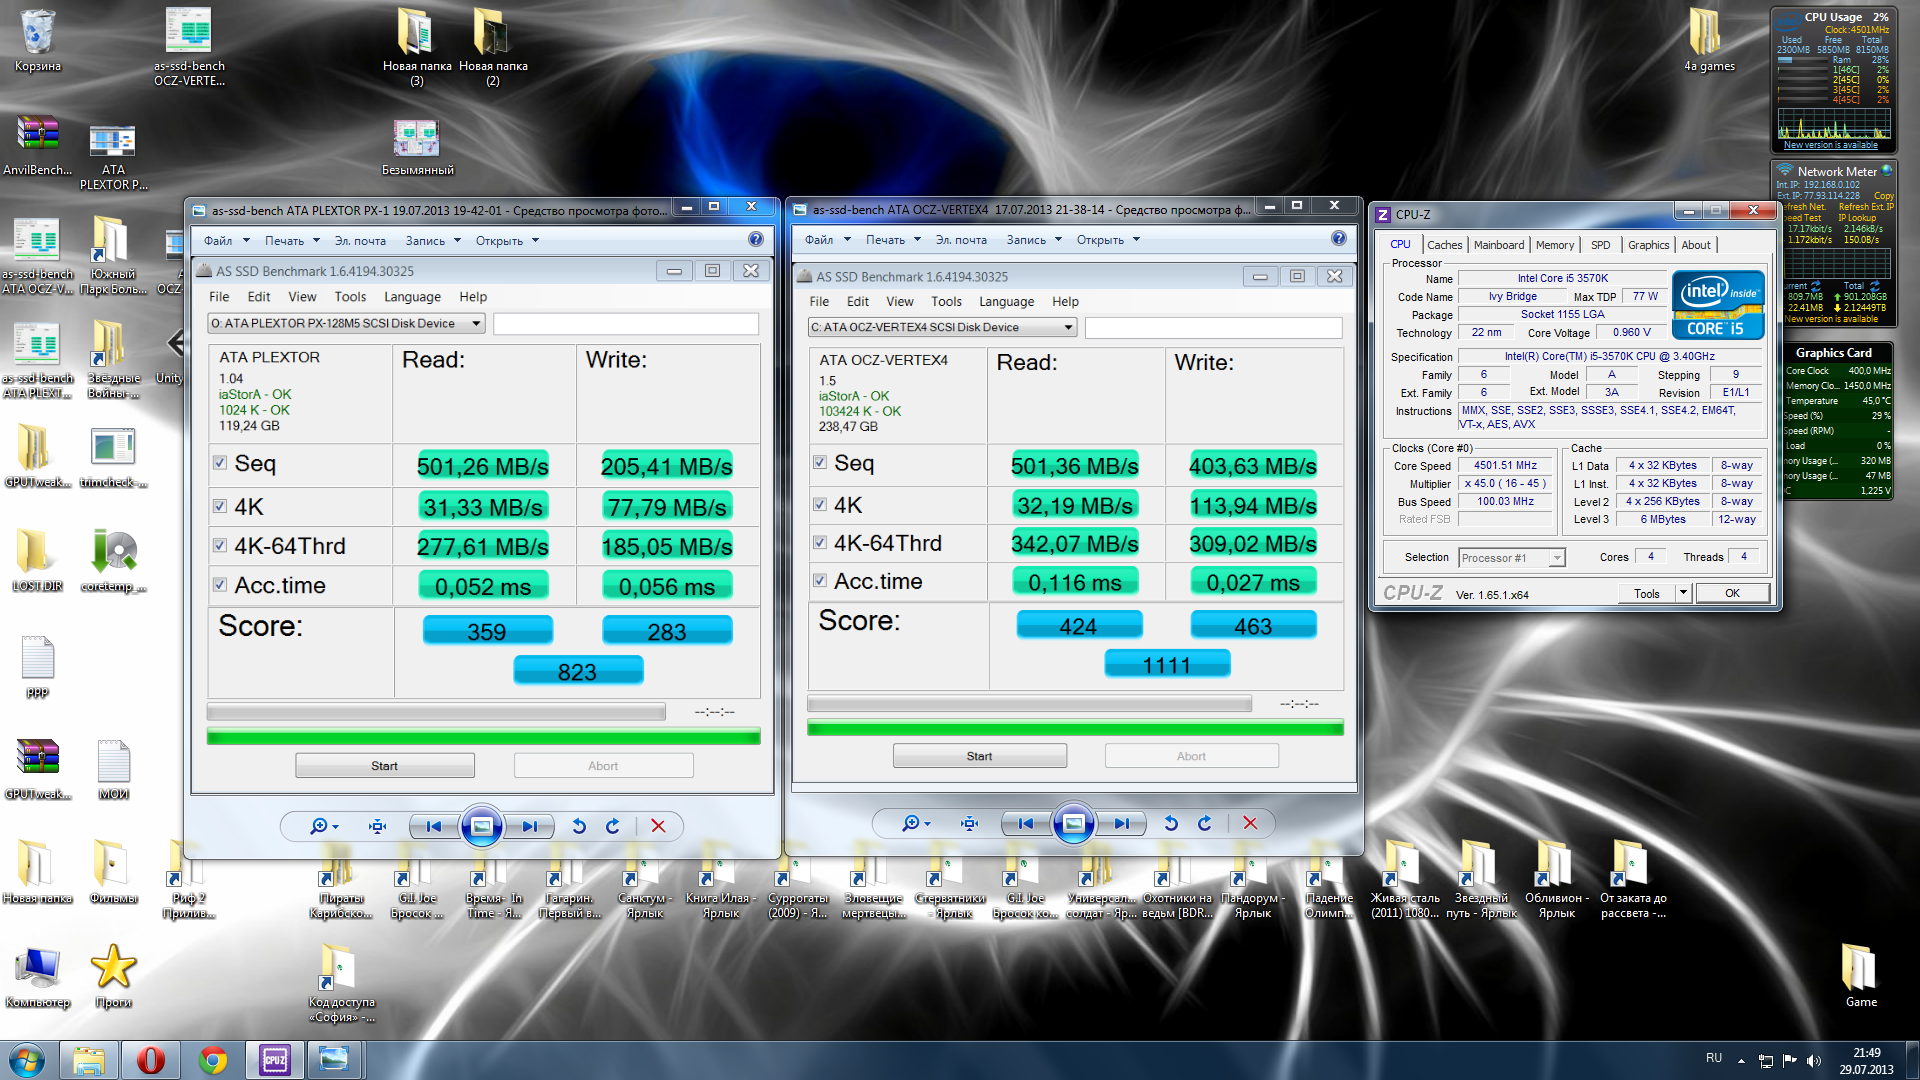The image size is (1920, 1080).
Task: Open zoom magnifier in left photo viewer
Action: (324, 826)
